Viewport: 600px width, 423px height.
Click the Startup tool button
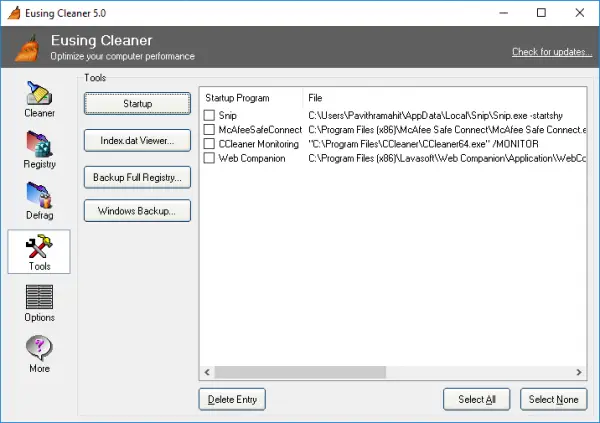(x=137, y=103)
